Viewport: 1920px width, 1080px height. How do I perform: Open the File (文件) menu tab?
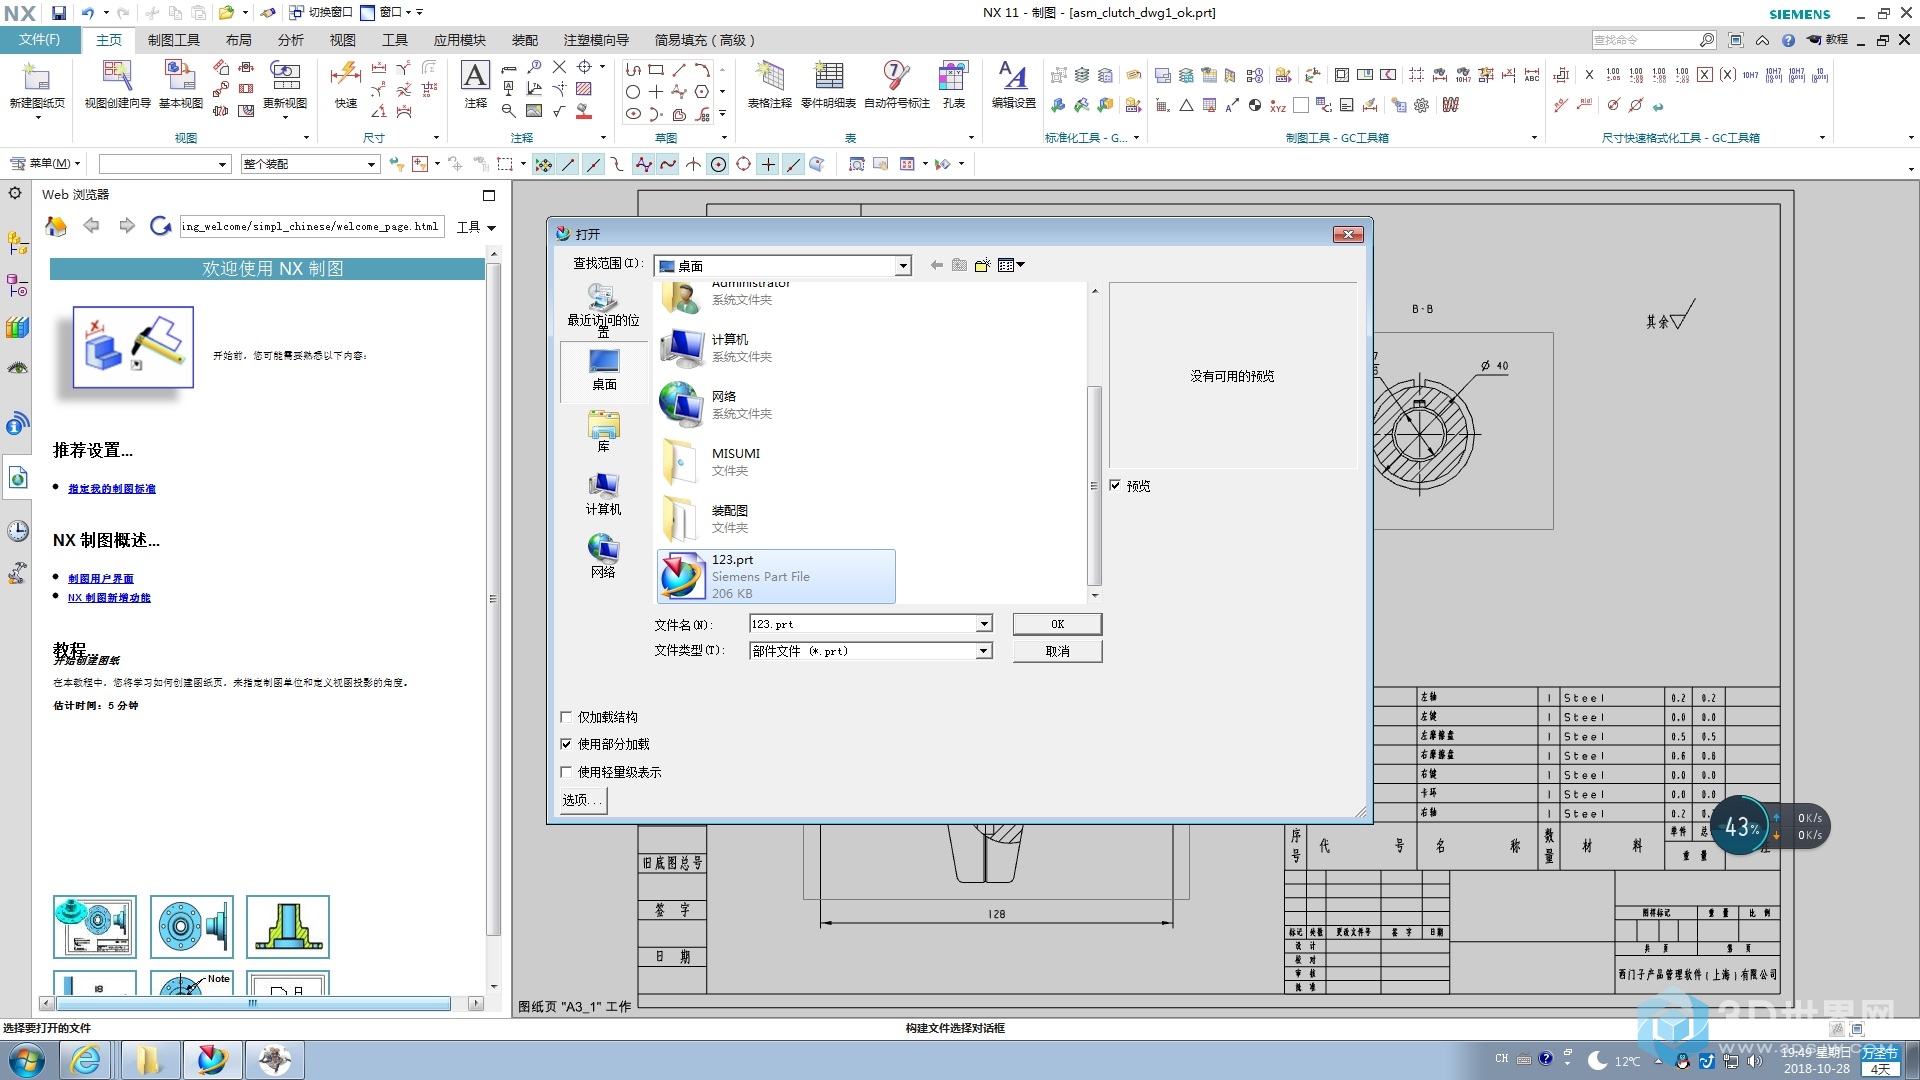(x=40, y=40)
